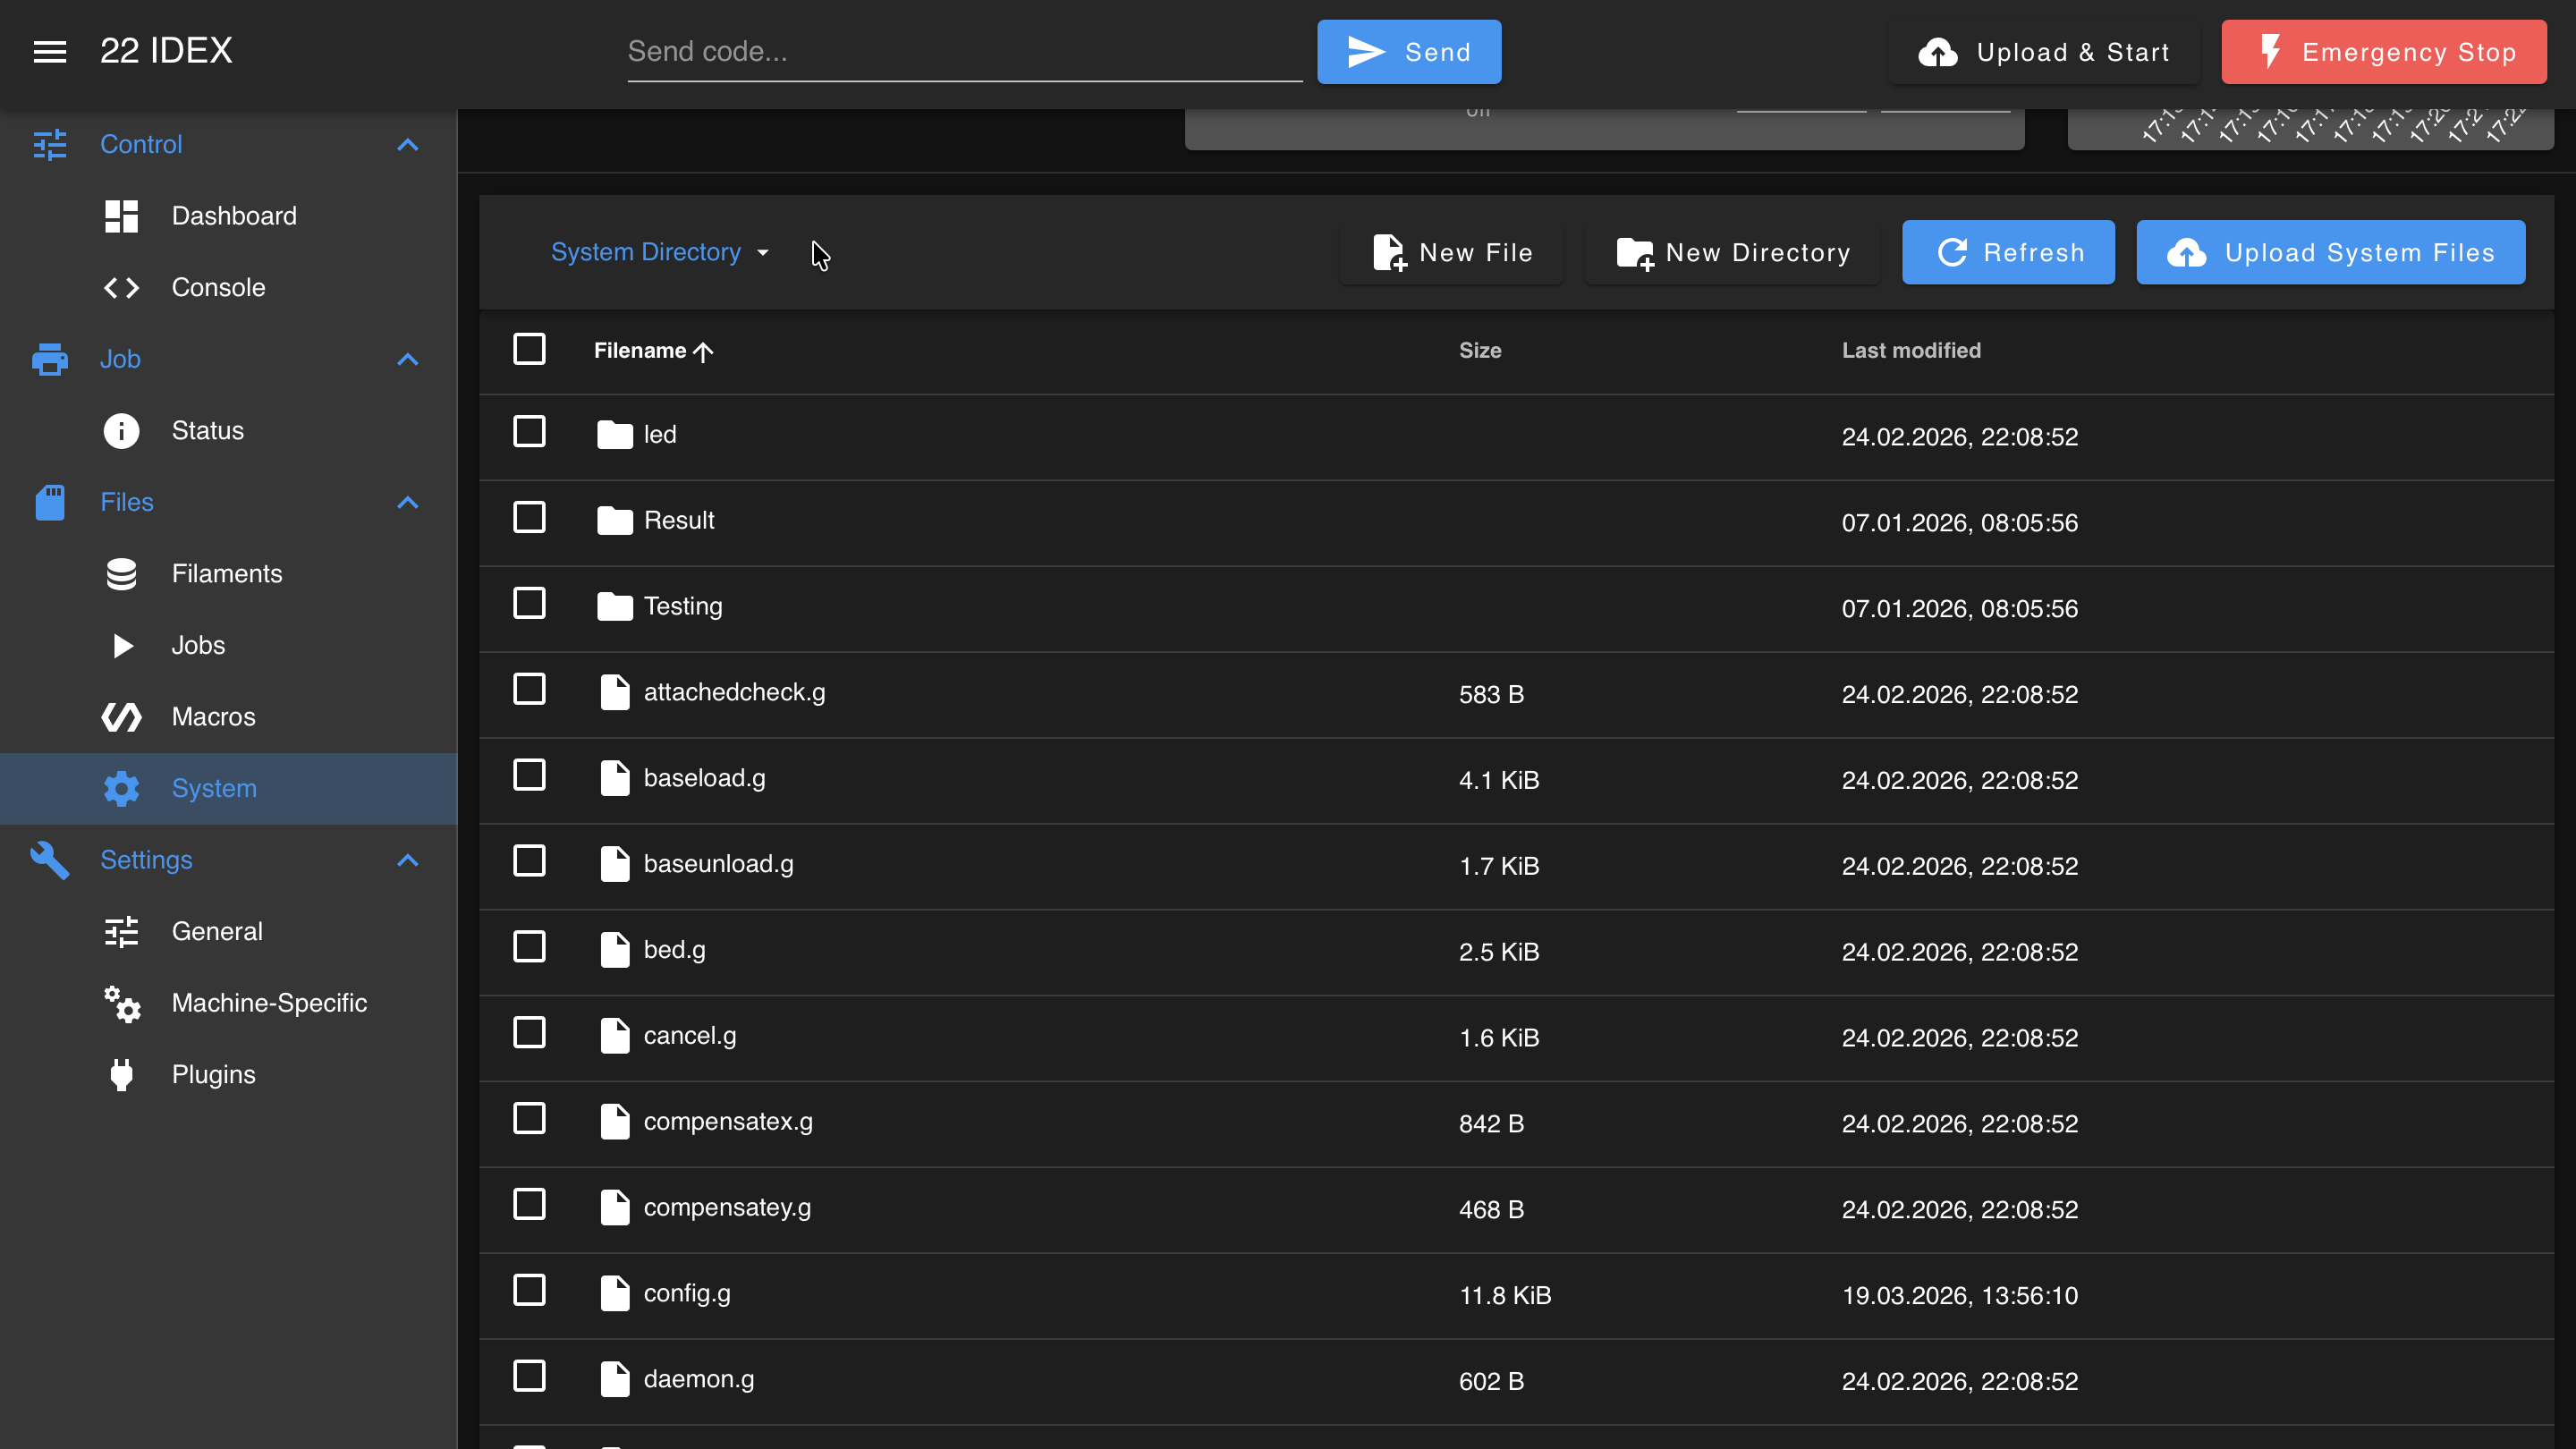Click the Files SD card icon
The height and width of the screenshot is (1449, 2576).
[x=50, y=503]
